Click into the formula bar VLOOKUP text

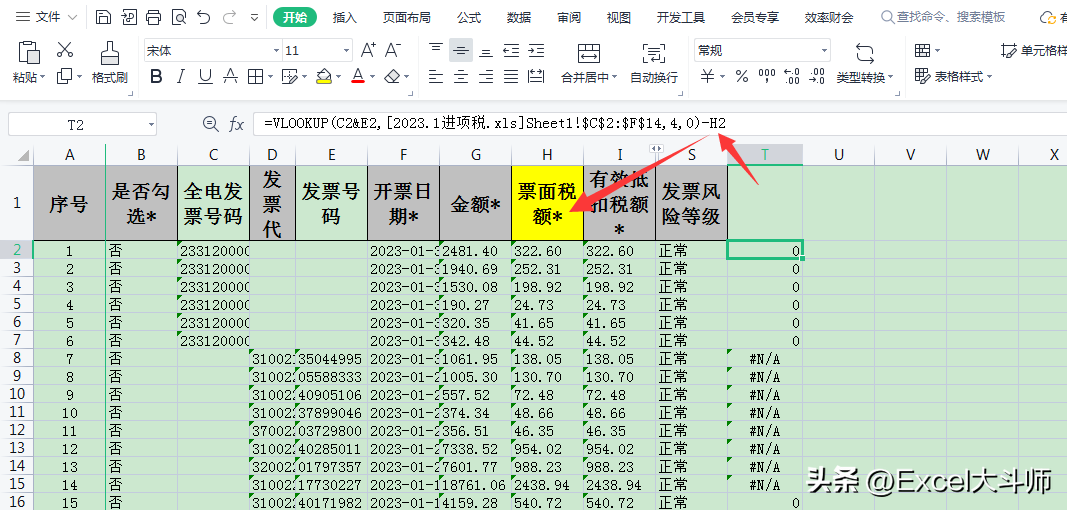point(495,124)
